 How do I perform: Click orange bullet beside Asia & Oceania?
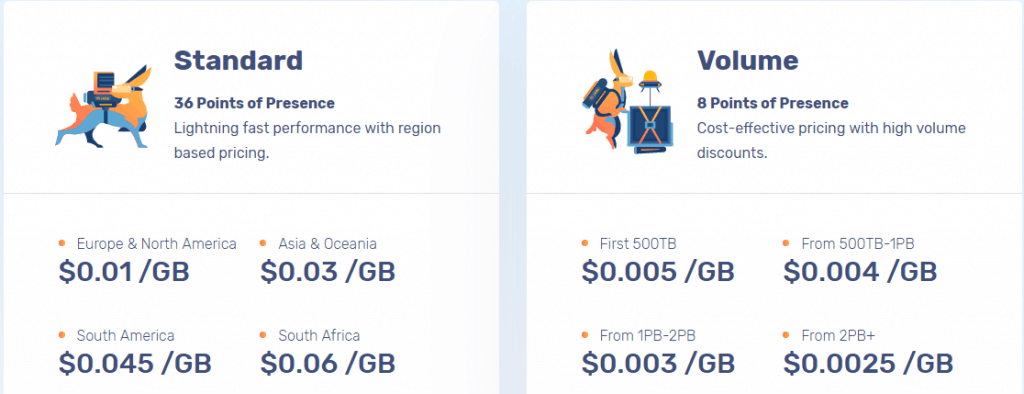[263, 243]
